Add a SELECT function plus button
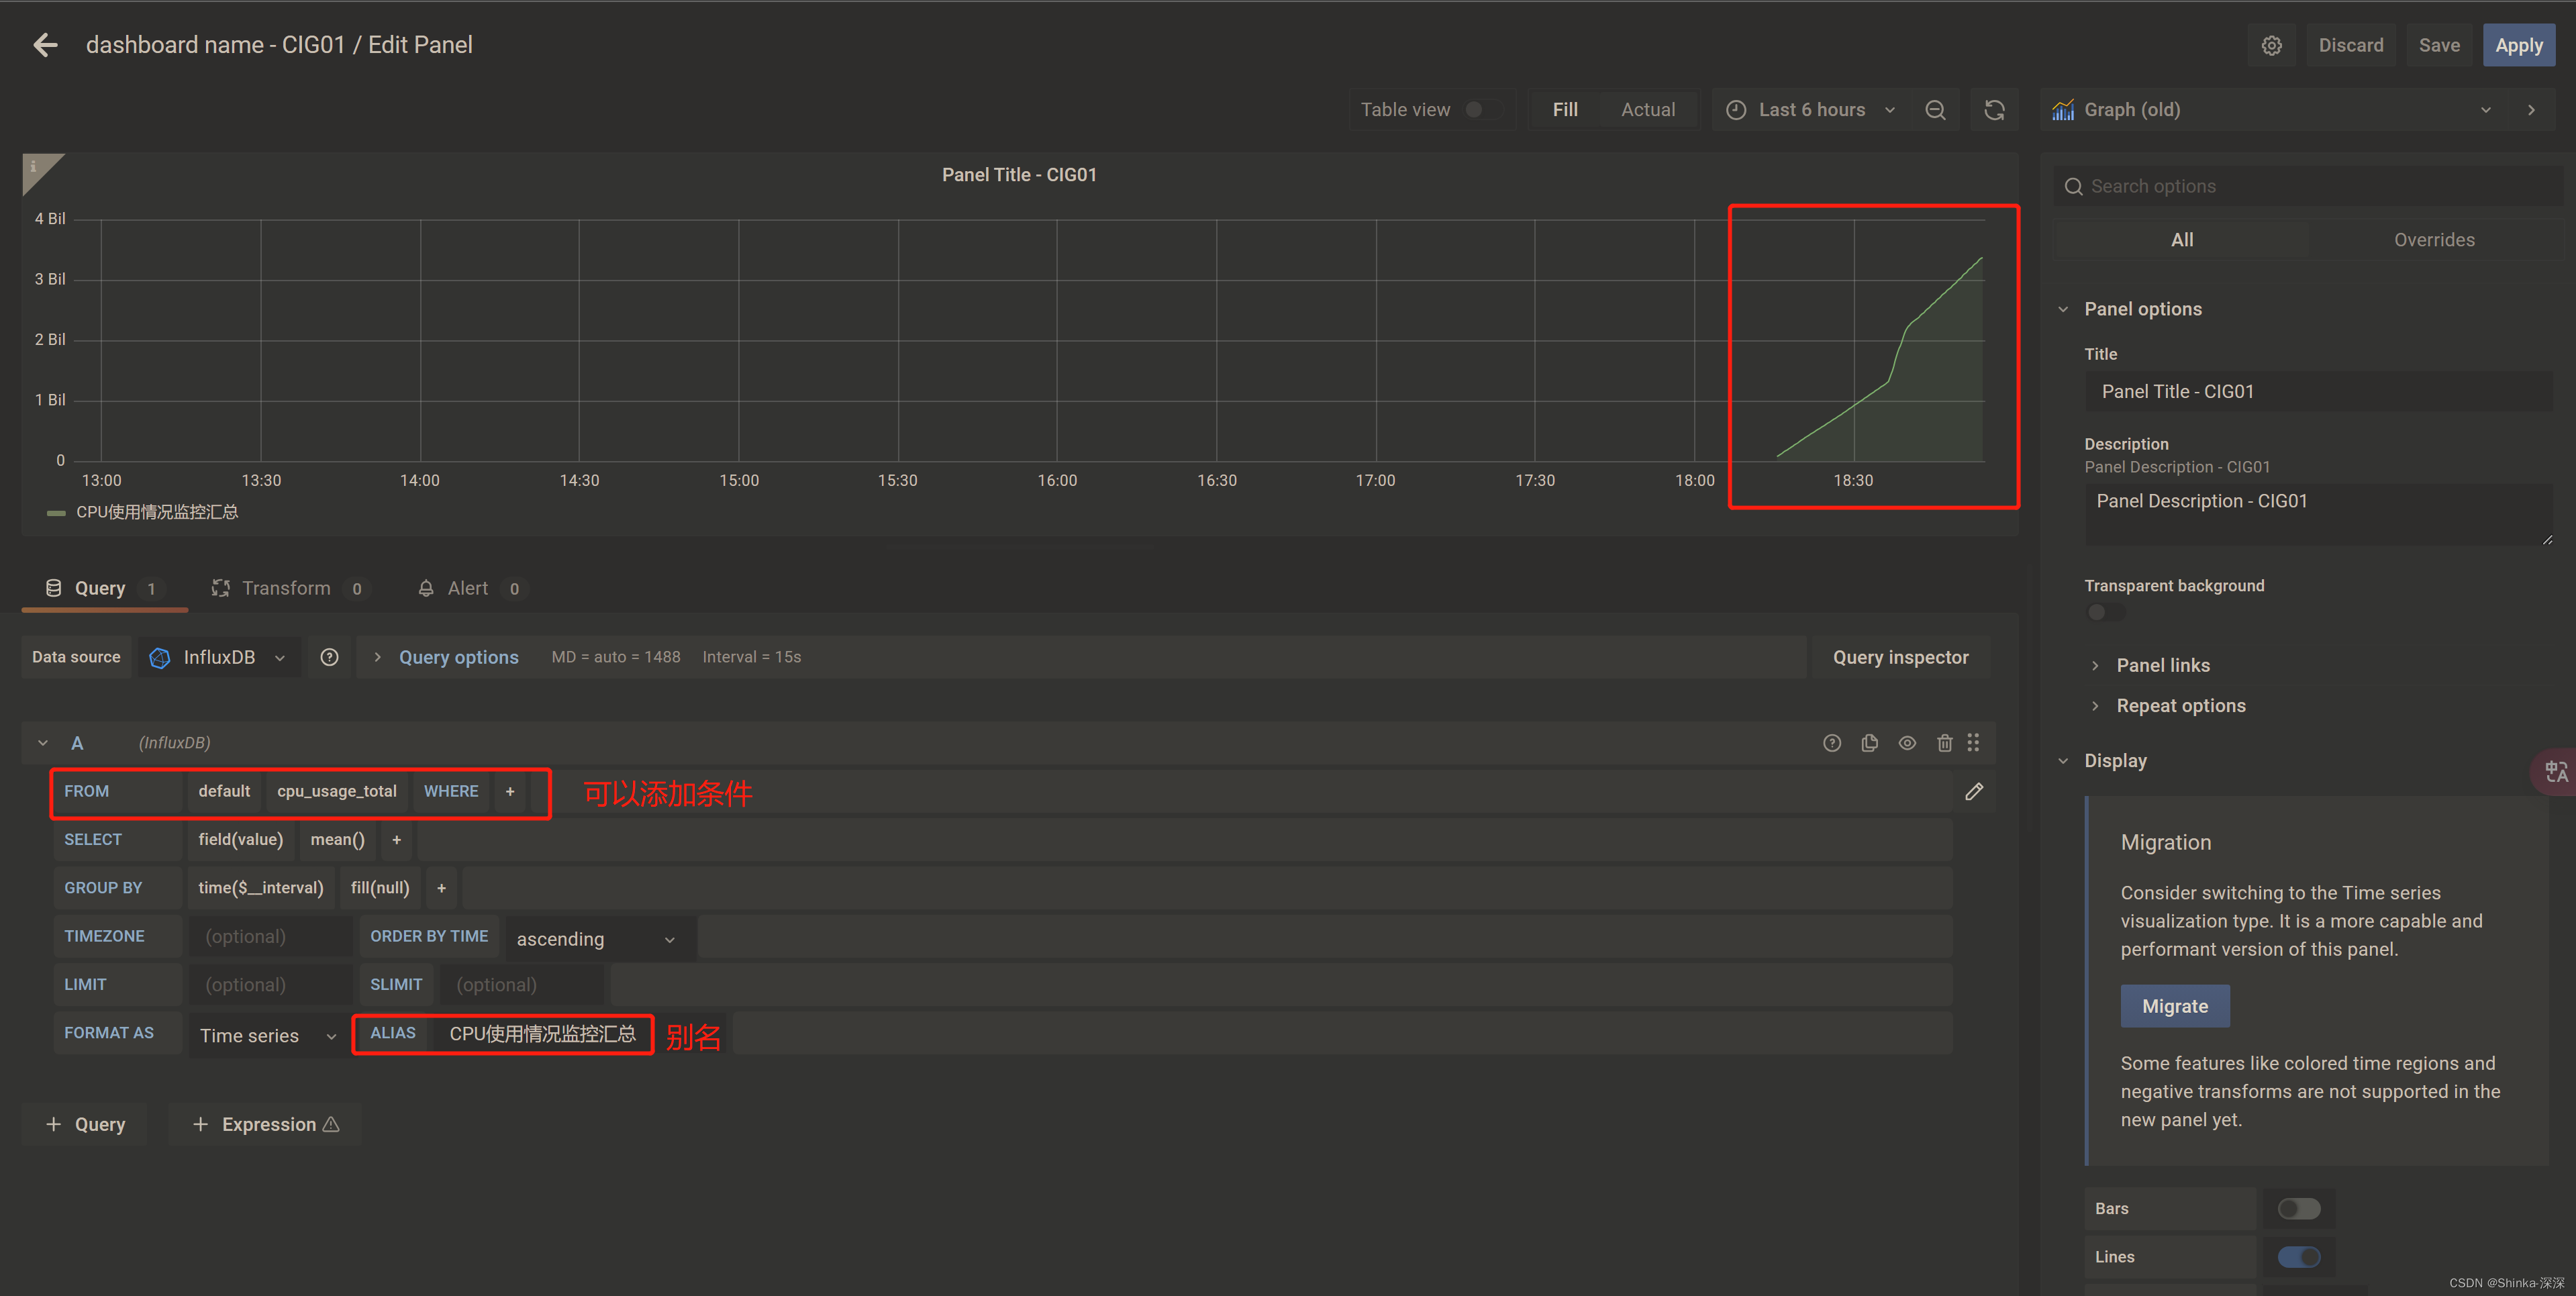The image size is (2576, 1296). (397, 840)
